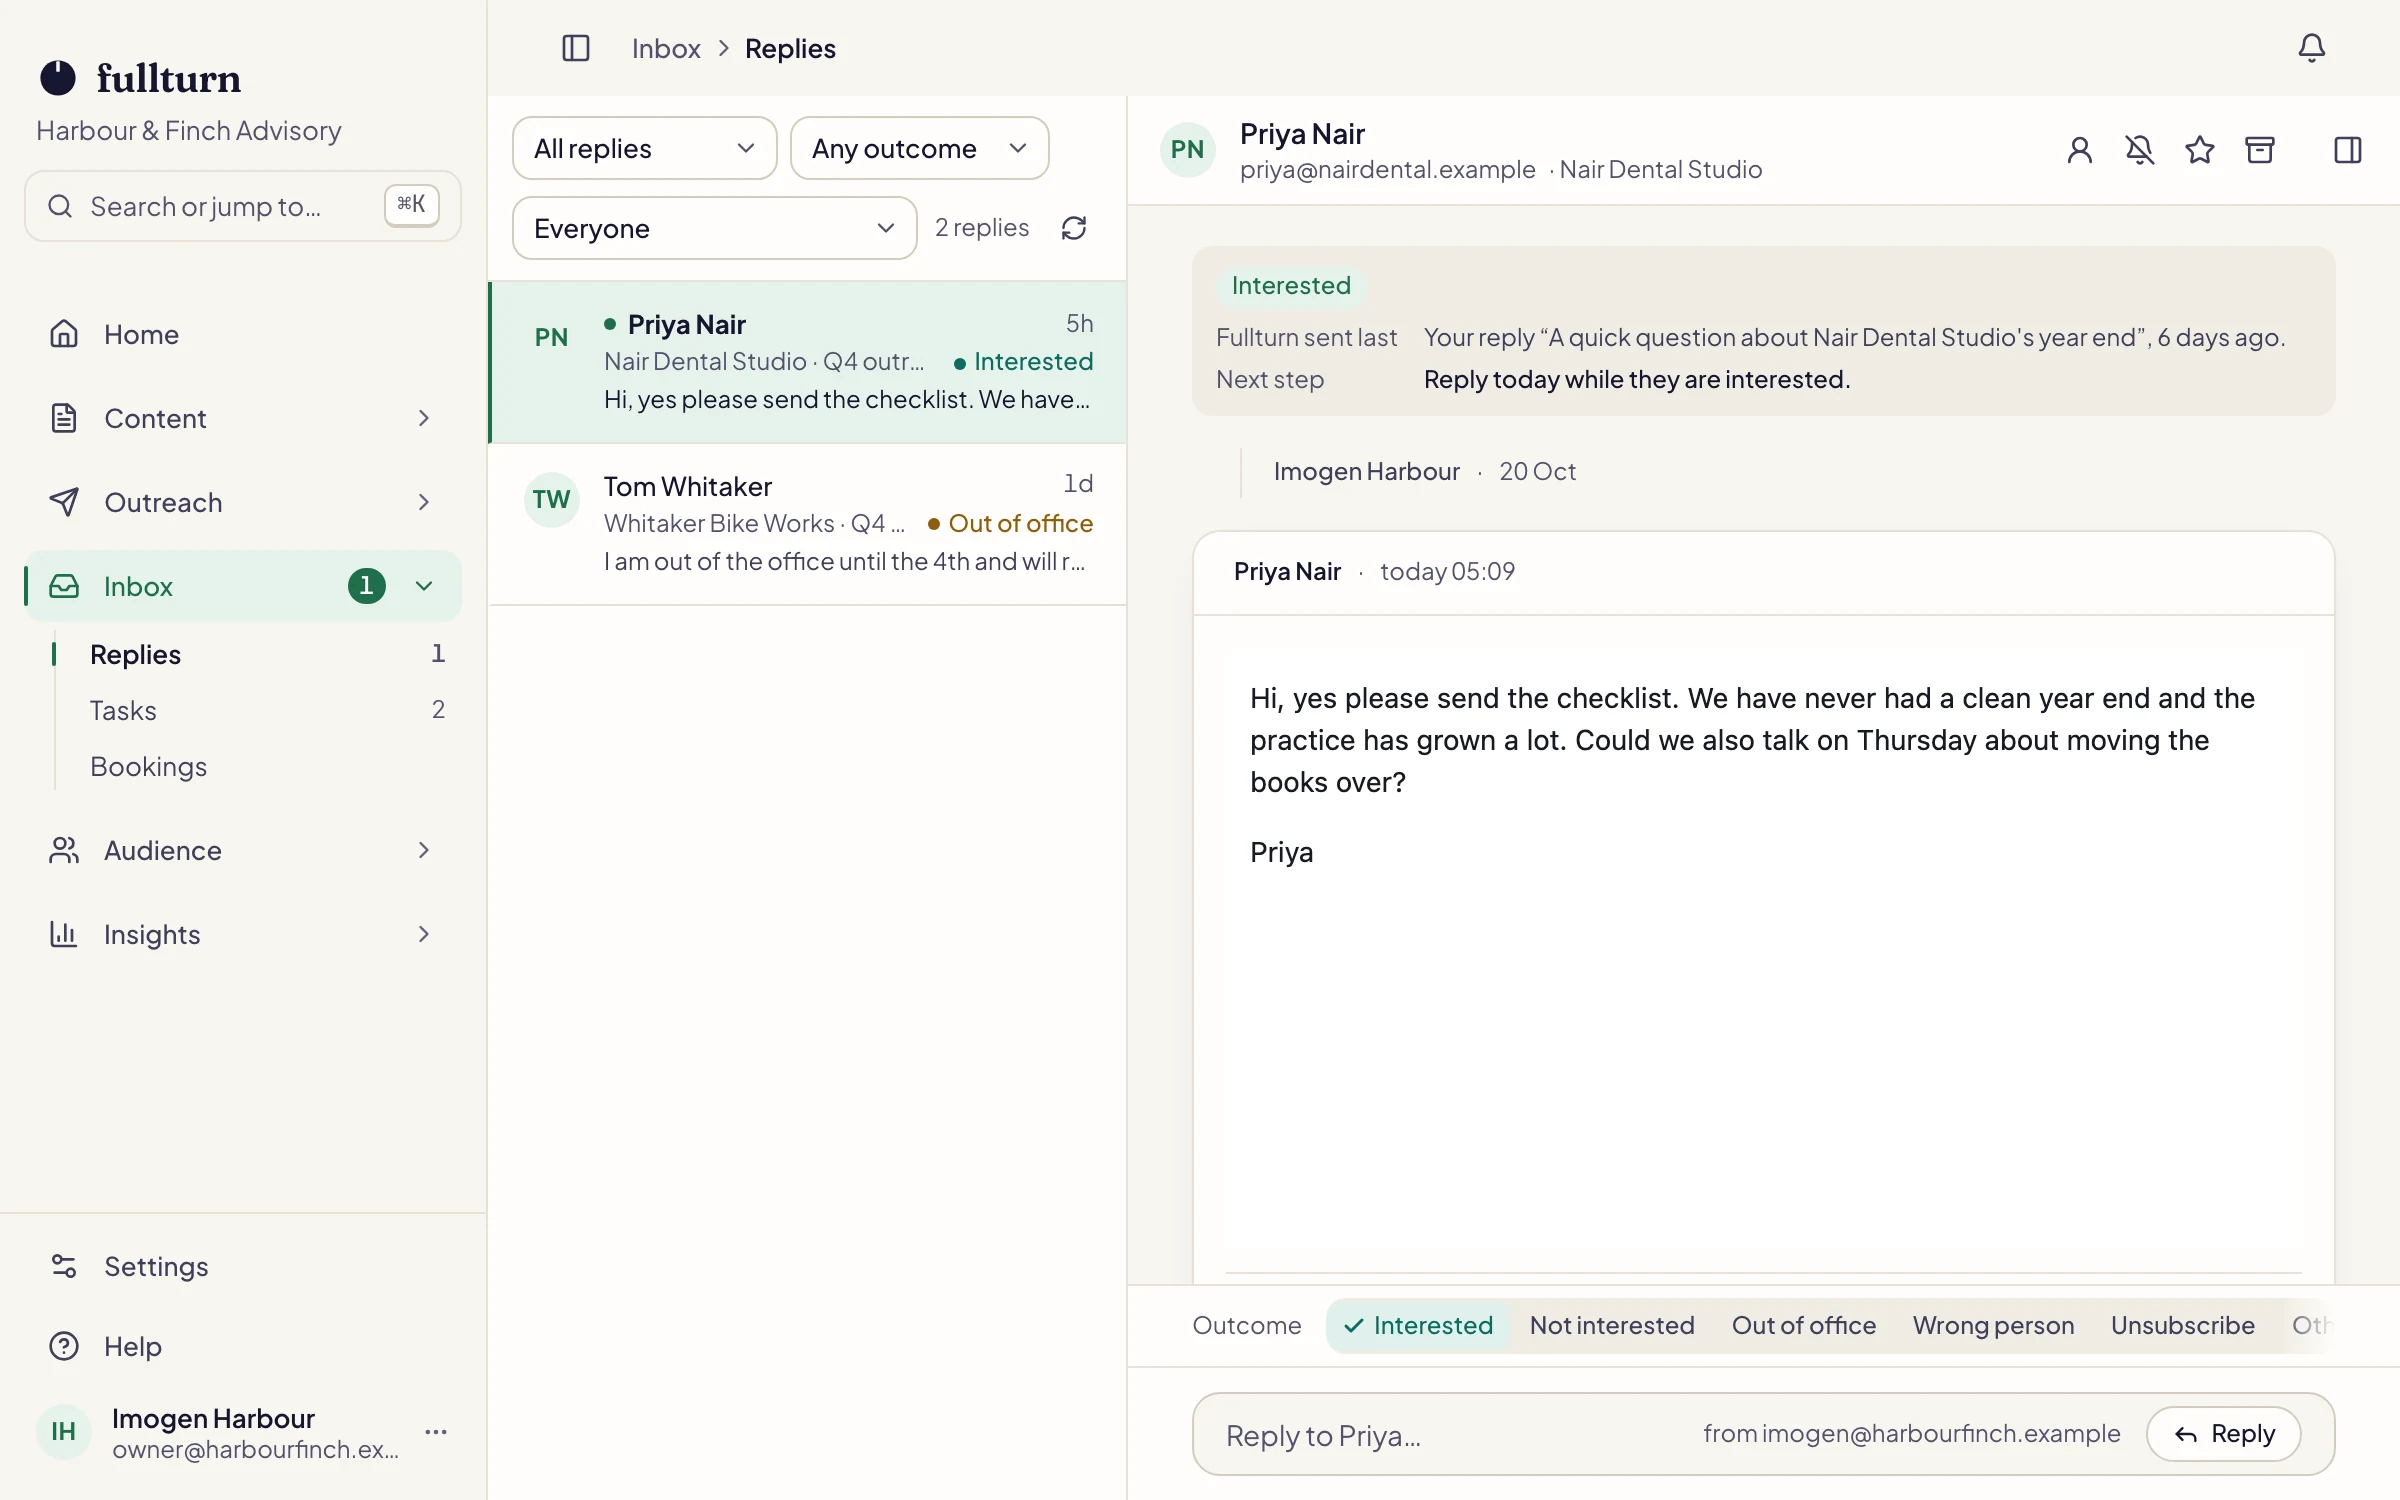Set outcome to Unsubscribe
2400x1500 pixels.
(2183, 1325)
